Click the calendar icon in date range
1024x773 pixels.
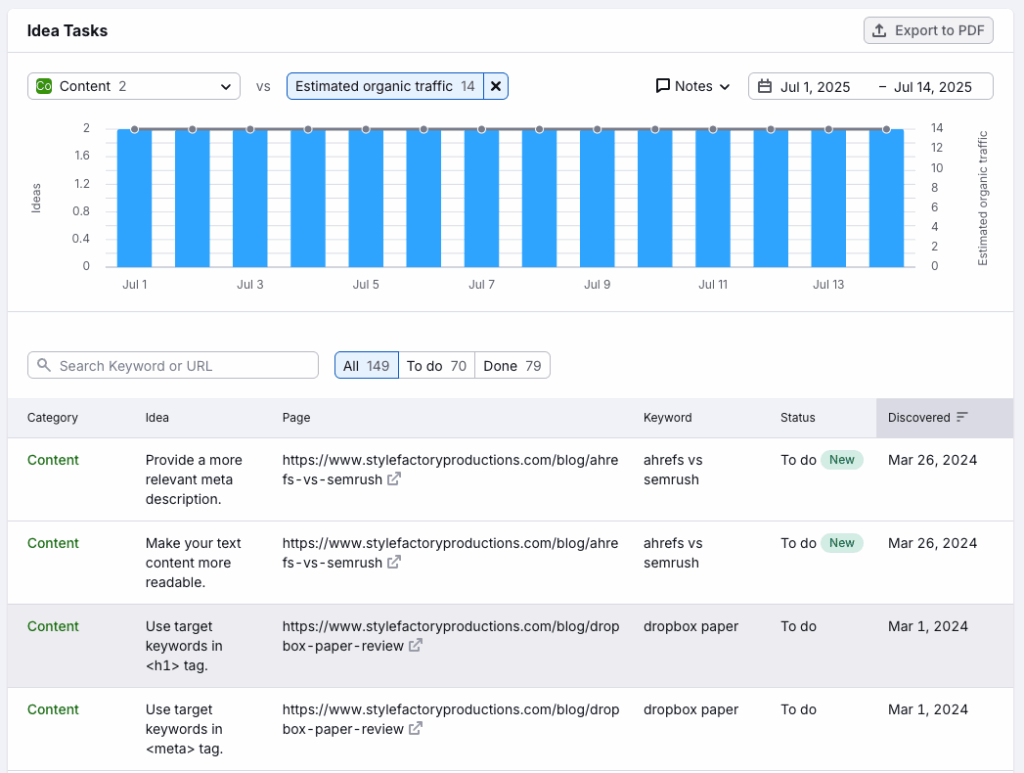pyautogui.click(x=765, y=86)
